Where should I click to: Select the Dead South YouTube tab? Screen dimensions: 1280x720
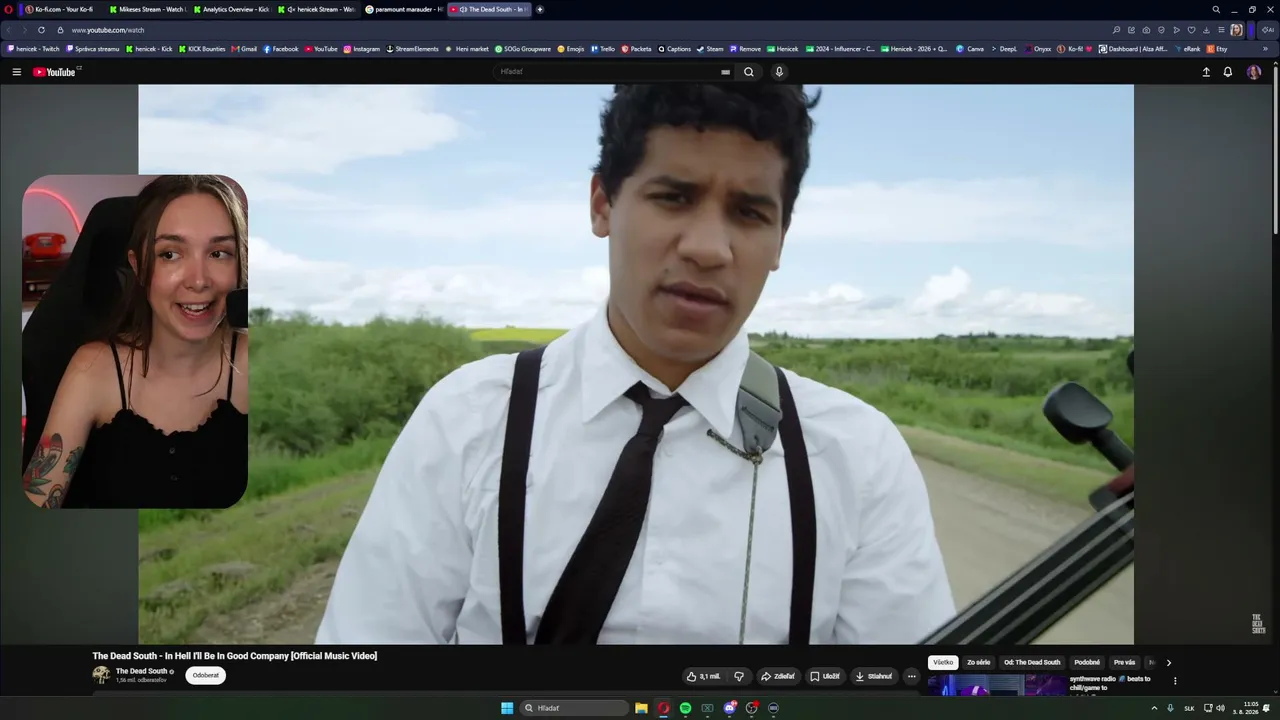point(489,9)
